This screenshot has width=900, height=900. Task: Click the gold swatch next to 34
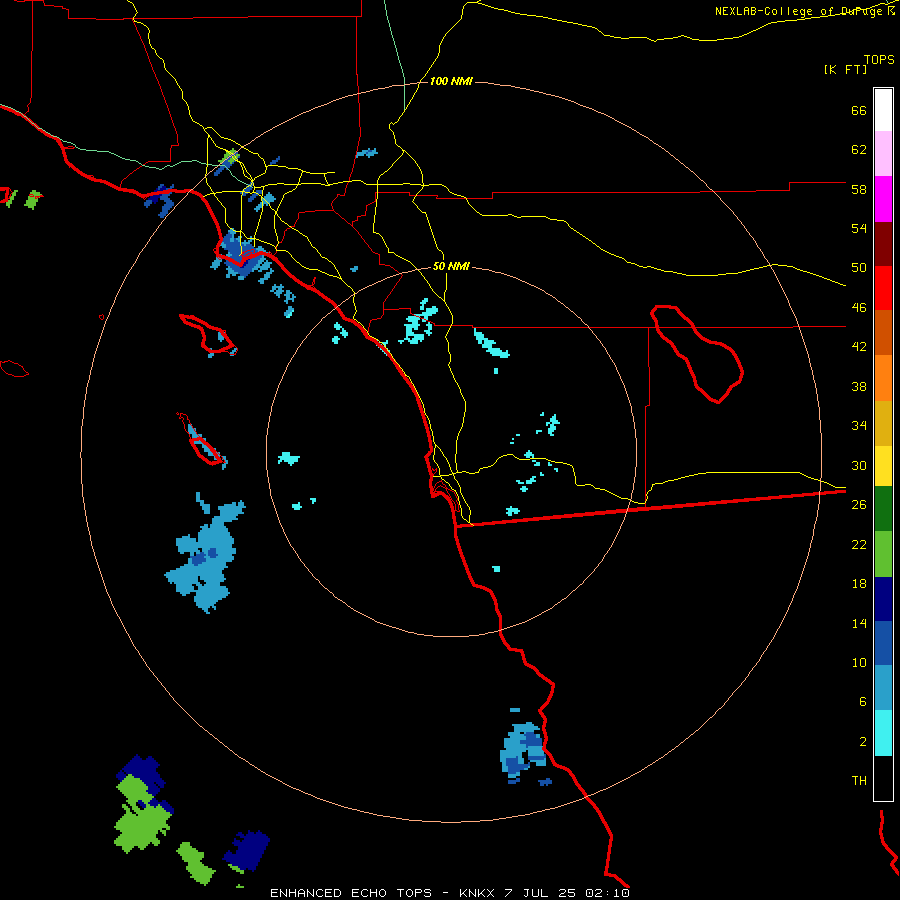pos(883,423)
